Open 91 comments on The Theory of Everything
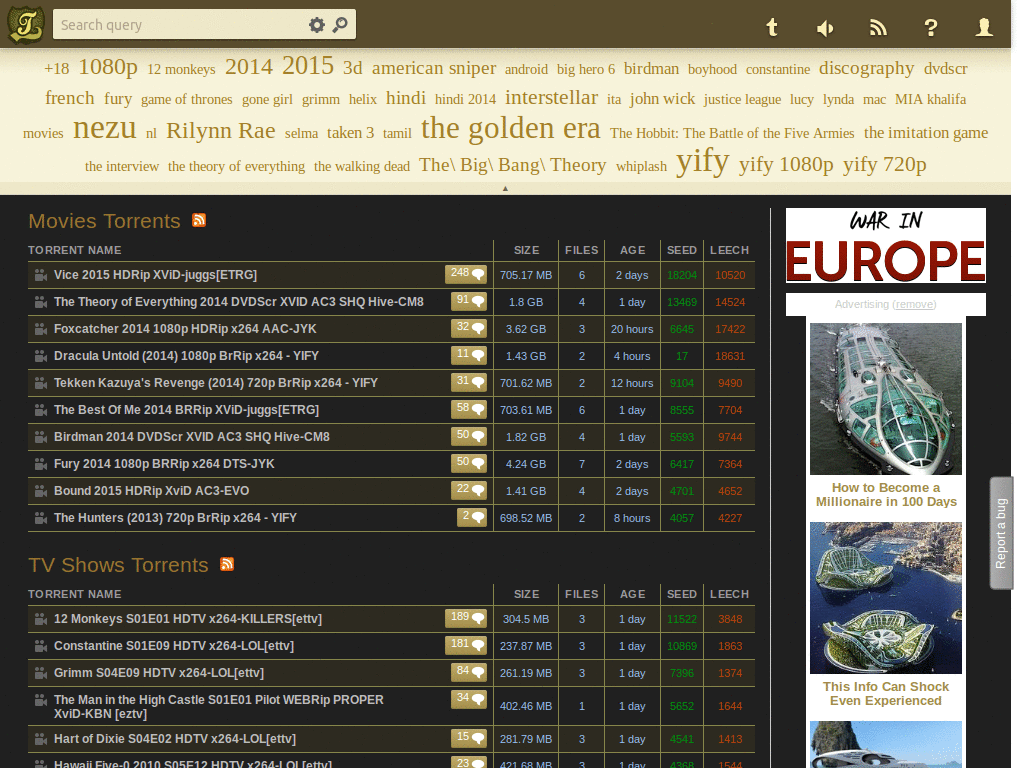 tap(469, 301)
